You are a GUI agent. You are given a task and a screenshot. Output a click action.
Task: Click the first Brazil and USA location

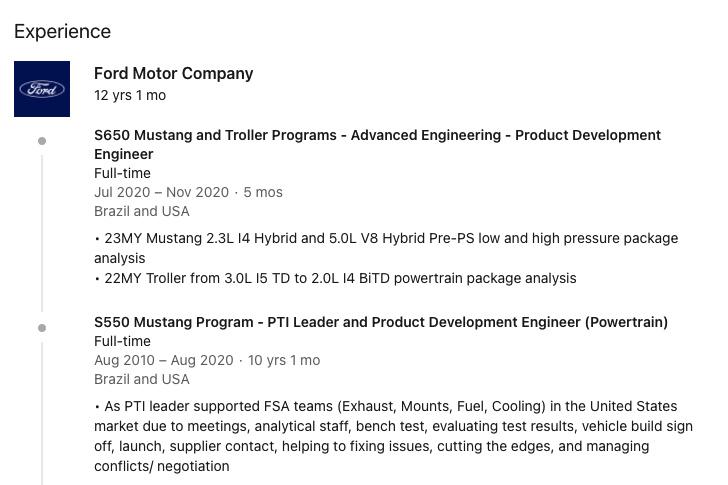click(142, 211)
